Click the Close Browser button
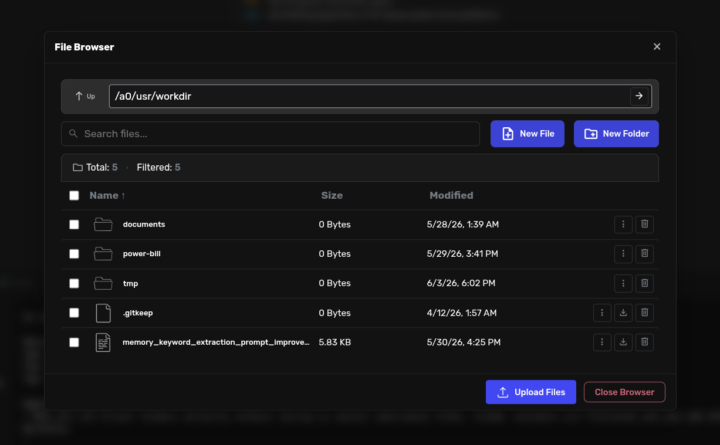This screenshot has width=720, height=445. (624, 392)
